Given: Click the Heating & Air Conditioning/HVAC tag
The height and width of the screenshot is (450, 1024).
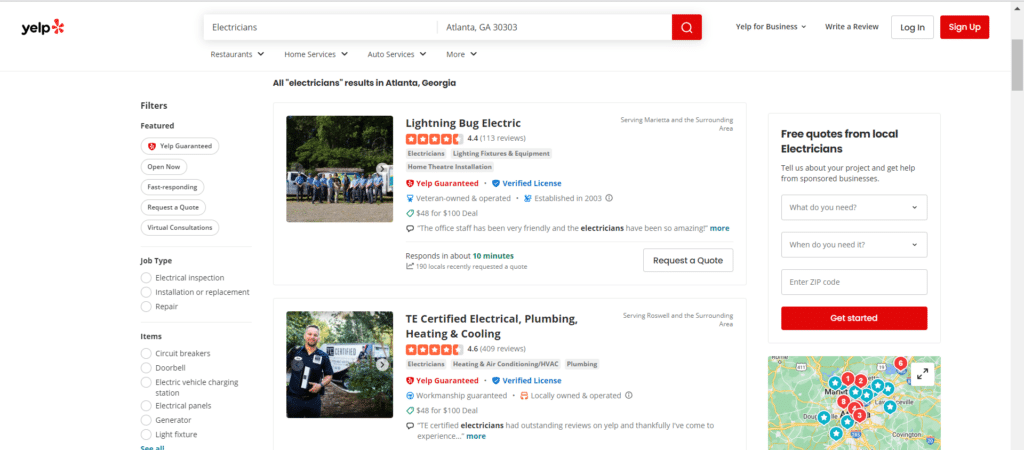Looking at the screenshot, I should point(505,364).
